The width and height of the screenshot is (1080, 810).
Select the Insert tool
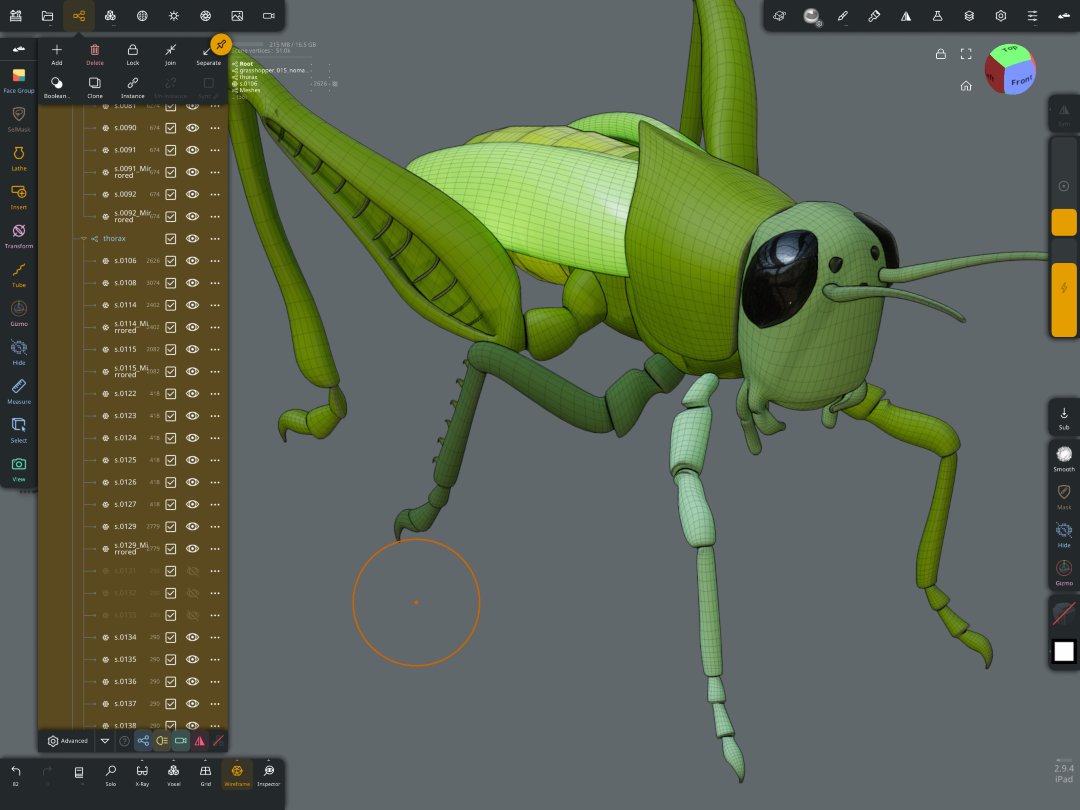coord(19,197)
